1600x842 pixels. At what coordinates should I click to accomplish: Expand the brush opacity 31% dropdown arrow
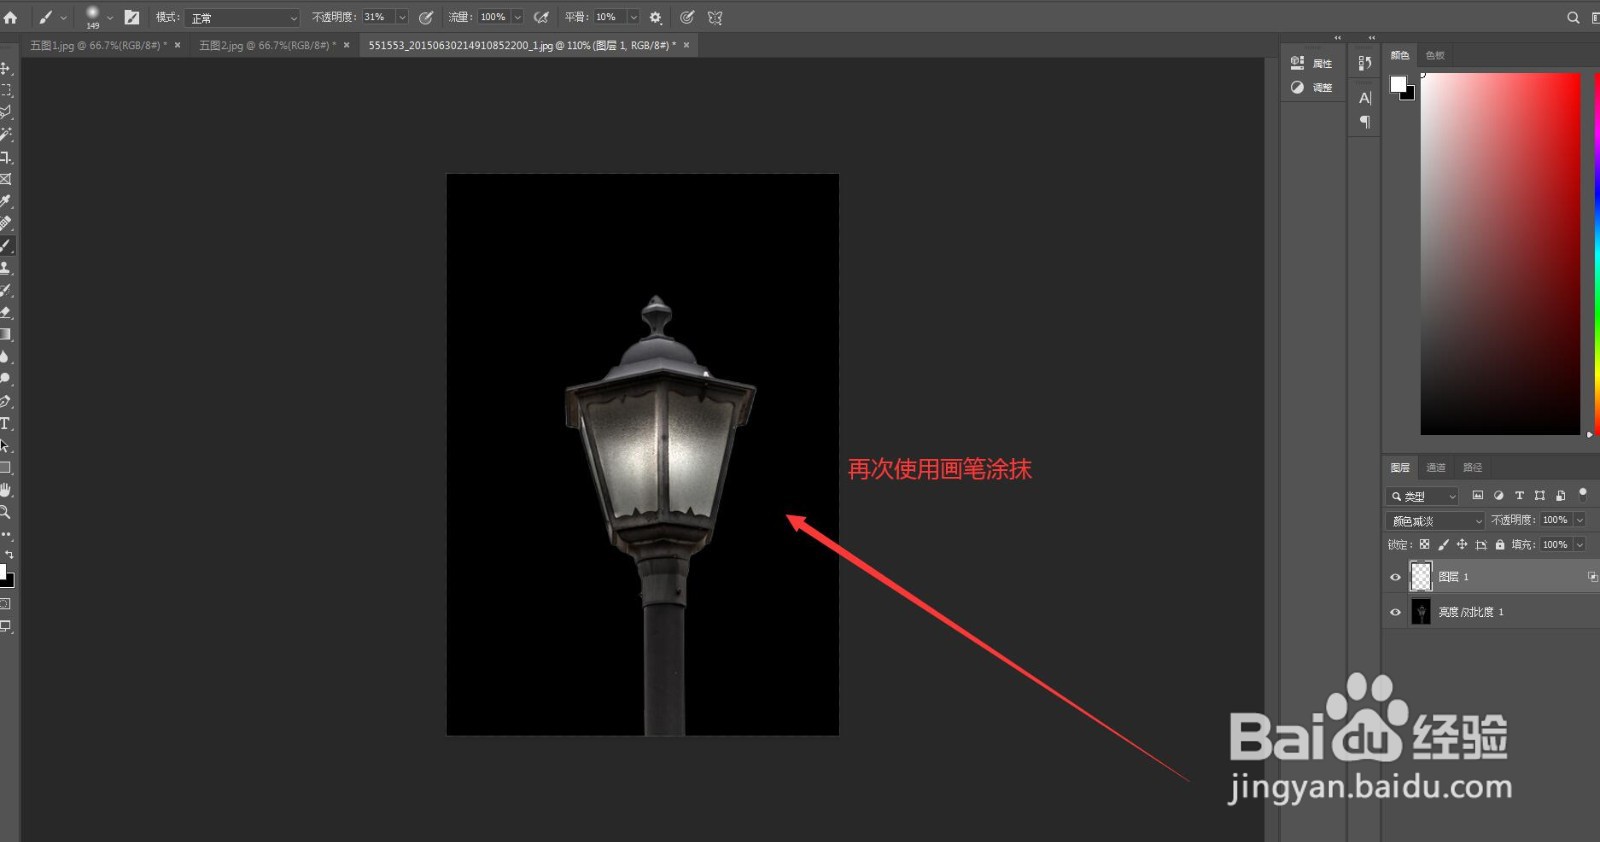402,17
